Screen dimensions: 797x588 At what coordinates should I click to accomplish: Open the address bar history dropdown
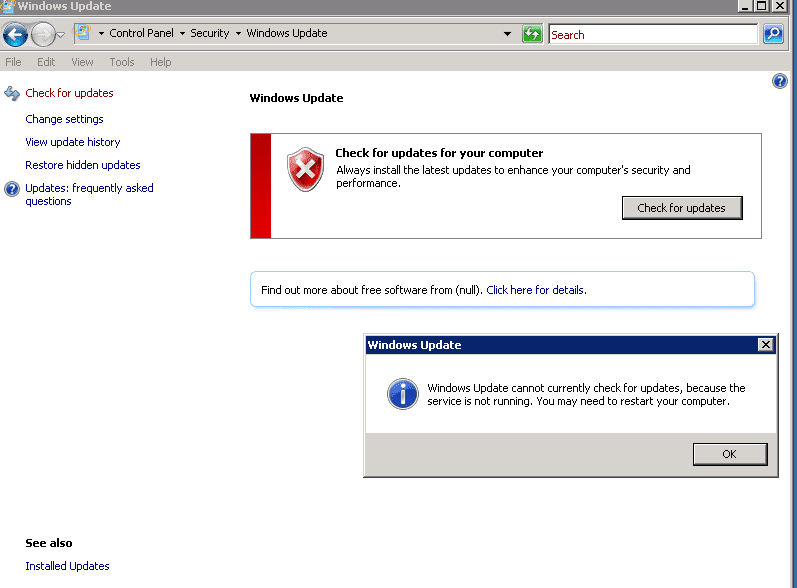pos(507,34)
